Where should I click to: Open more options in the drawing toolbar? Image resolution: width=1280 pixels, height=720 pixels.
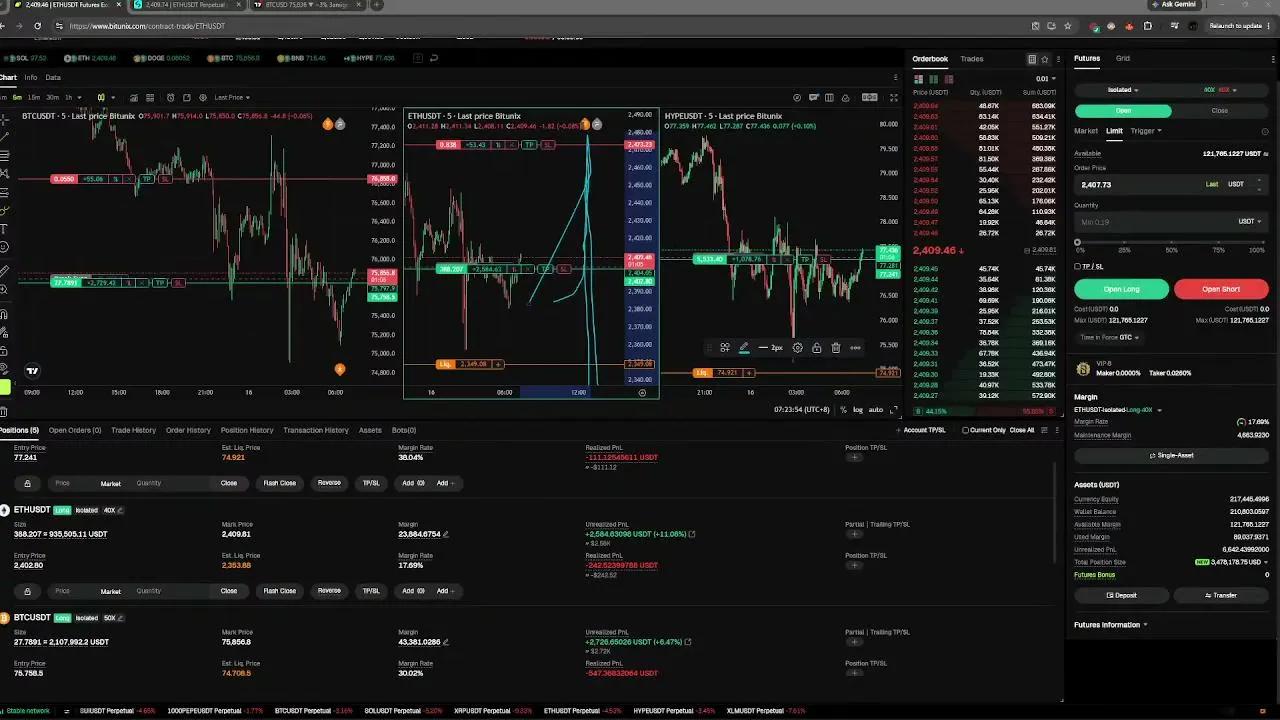(855, 348)
